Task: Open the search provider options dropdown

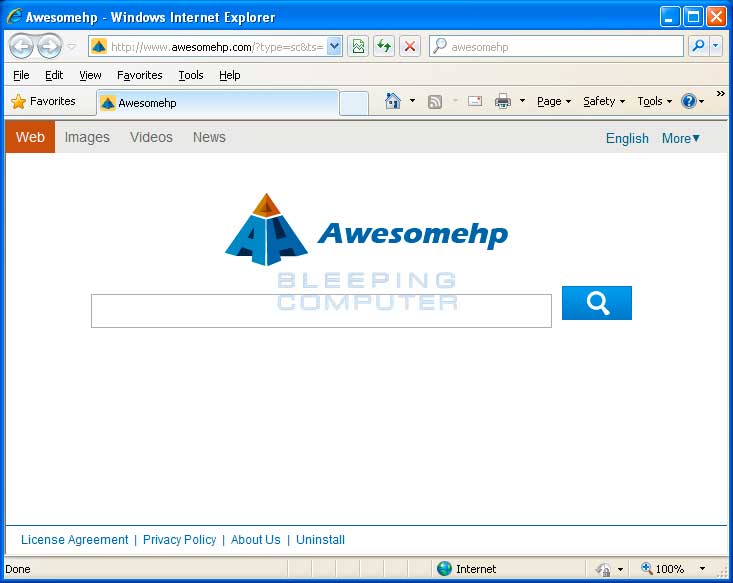Action: coord(716,46)
